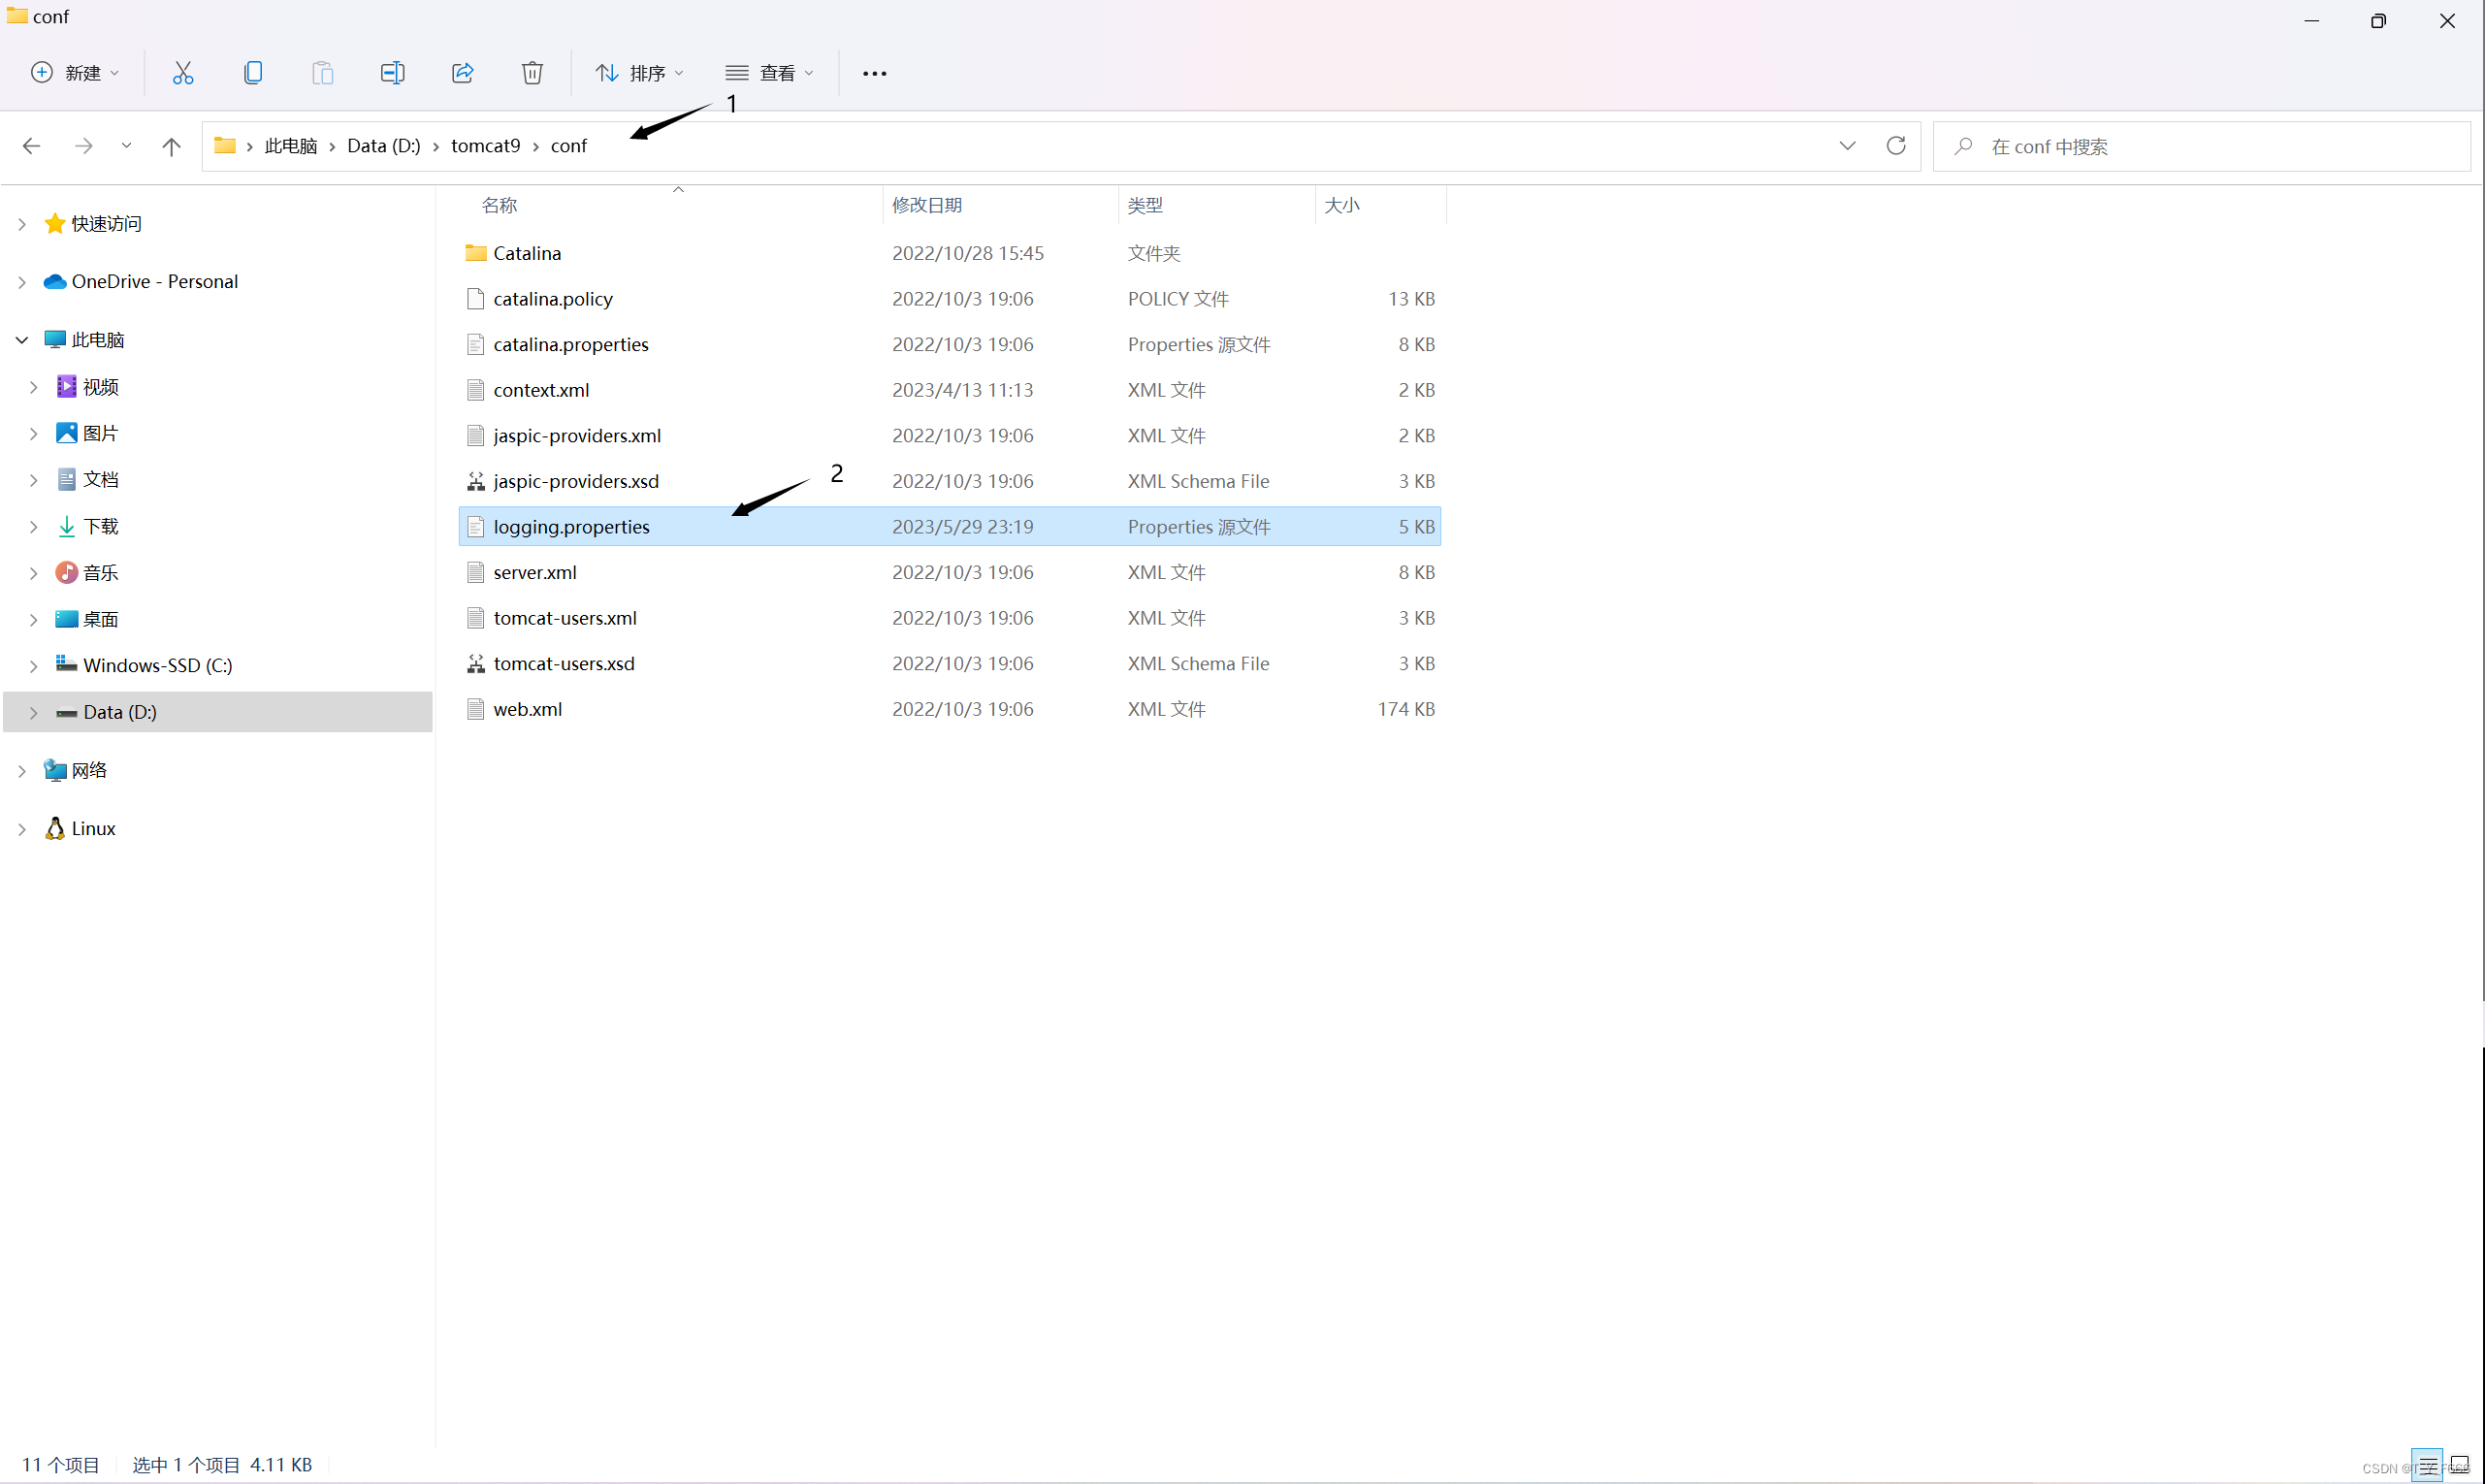The height and width of the screenshot is (1484, 2485).
Task: Click the search magnifier icon
Action: point(1963,146)
